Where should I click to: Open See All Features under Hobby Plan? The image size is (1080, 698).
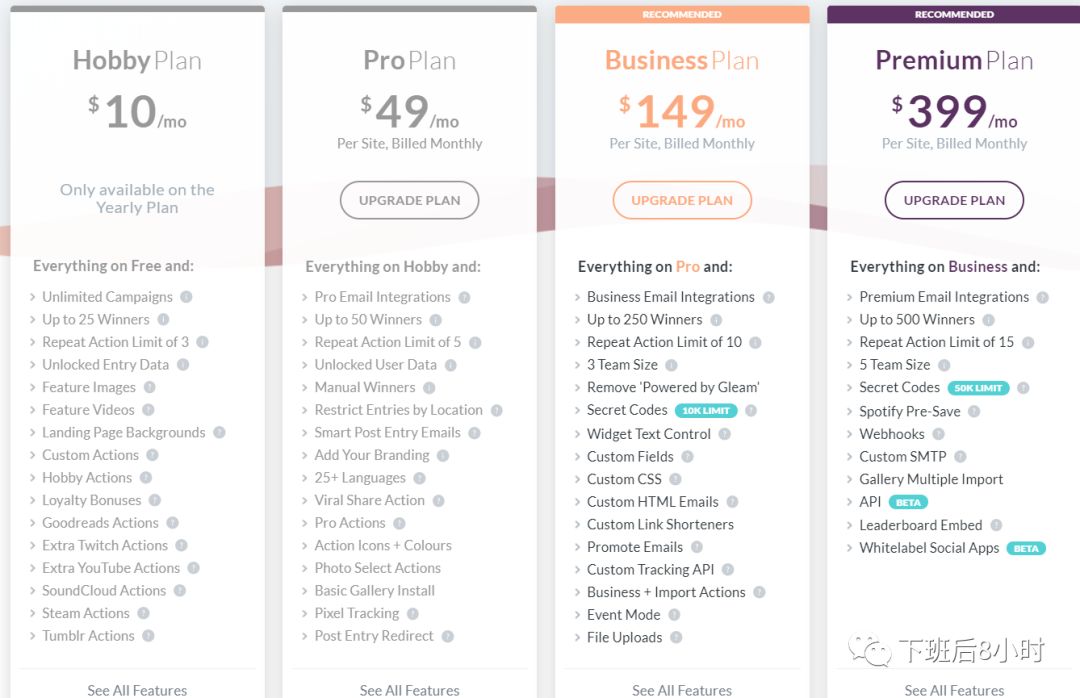(137, 690)
